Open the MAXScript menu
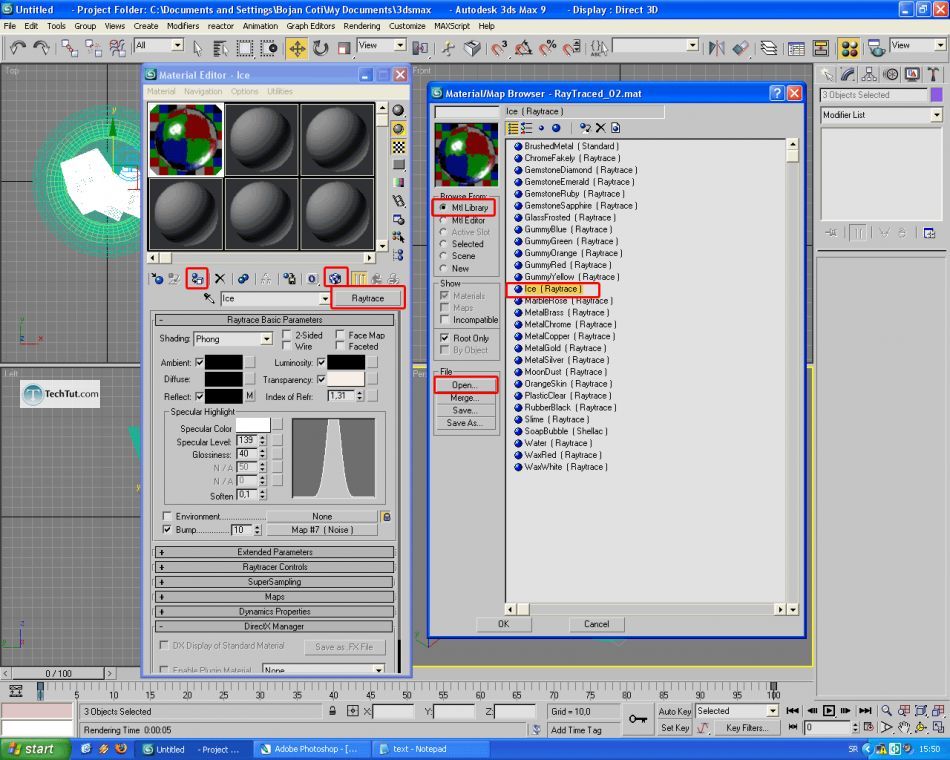The height and width of the screenshot is (760, 950). pos(452,26)
